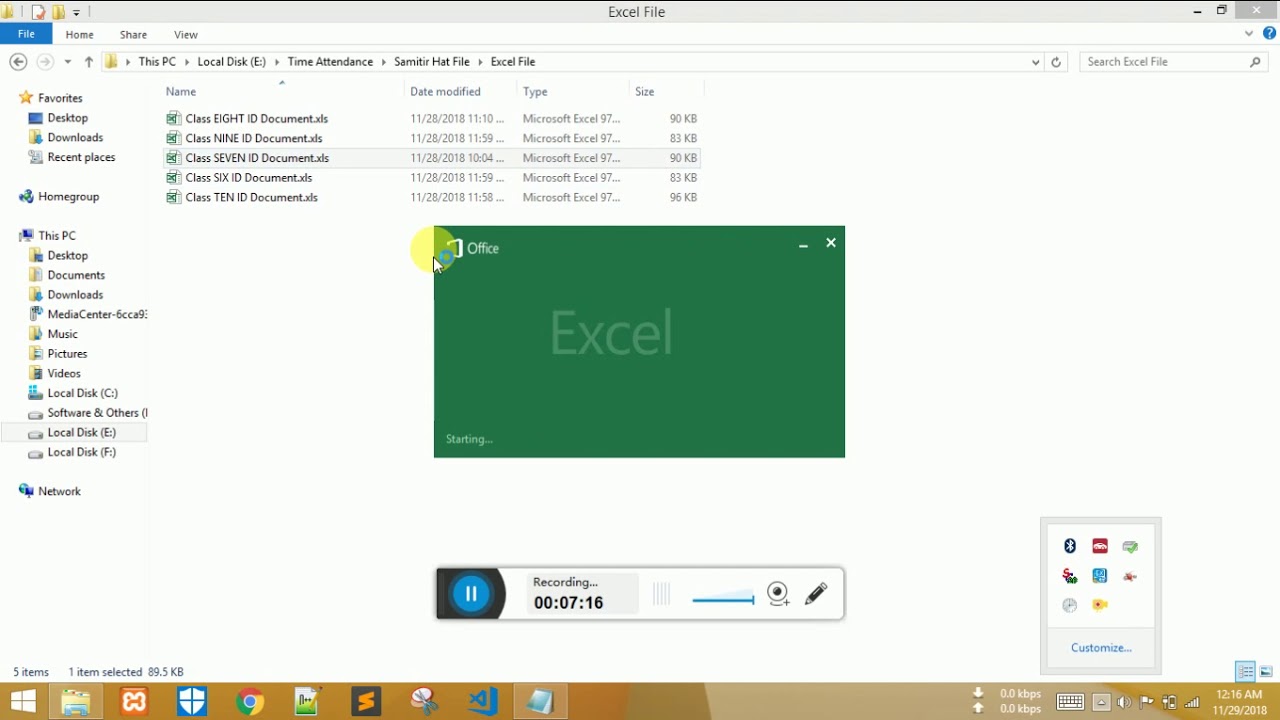Open recent locations dropdown

[67, 62]
